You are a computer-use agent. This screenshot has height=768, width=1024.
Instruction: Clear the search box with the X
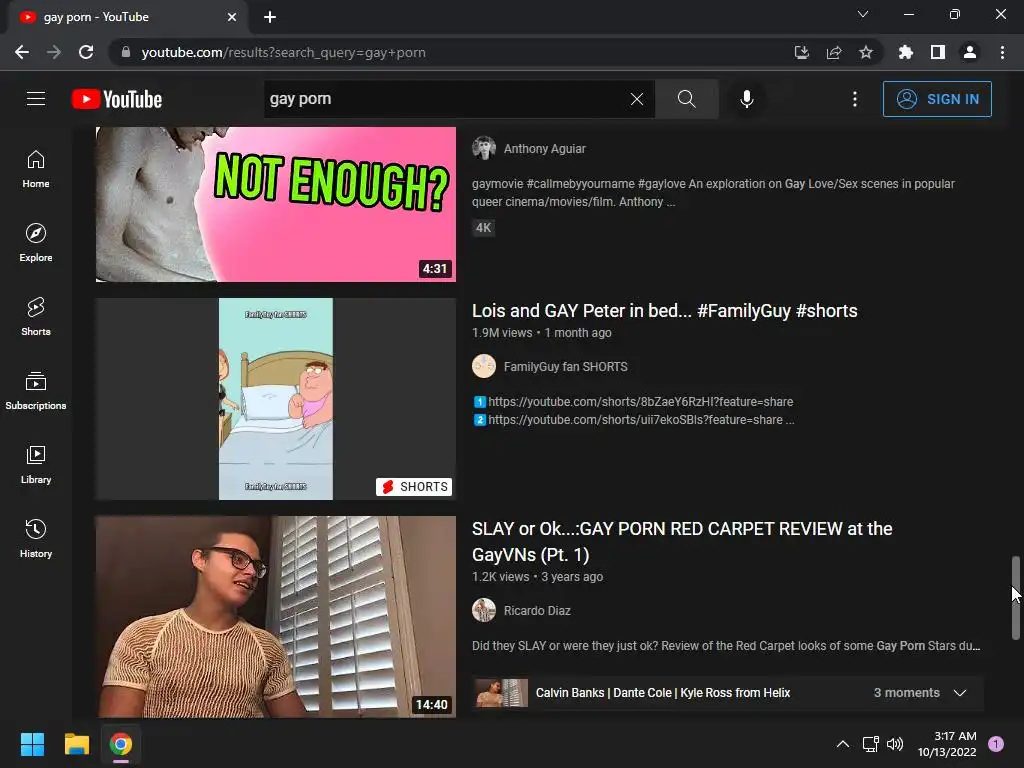[x=637, y=99]
